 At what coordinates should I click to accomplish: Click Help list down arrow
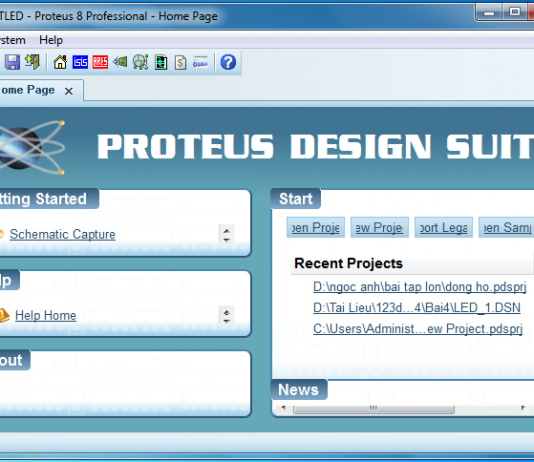point(226,320)
